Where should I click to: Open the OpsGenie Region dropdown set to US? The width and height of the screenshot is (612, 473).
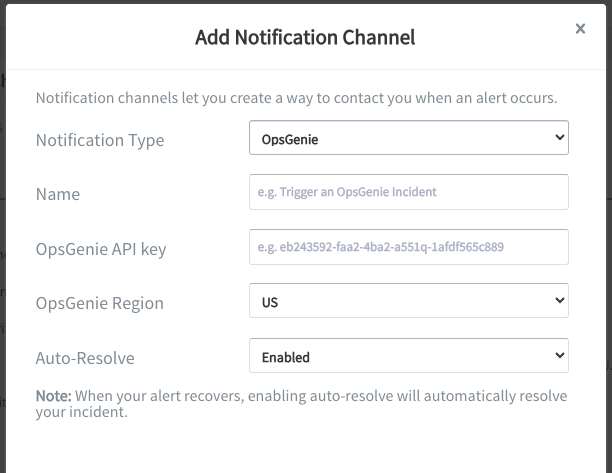click(409, 301)
